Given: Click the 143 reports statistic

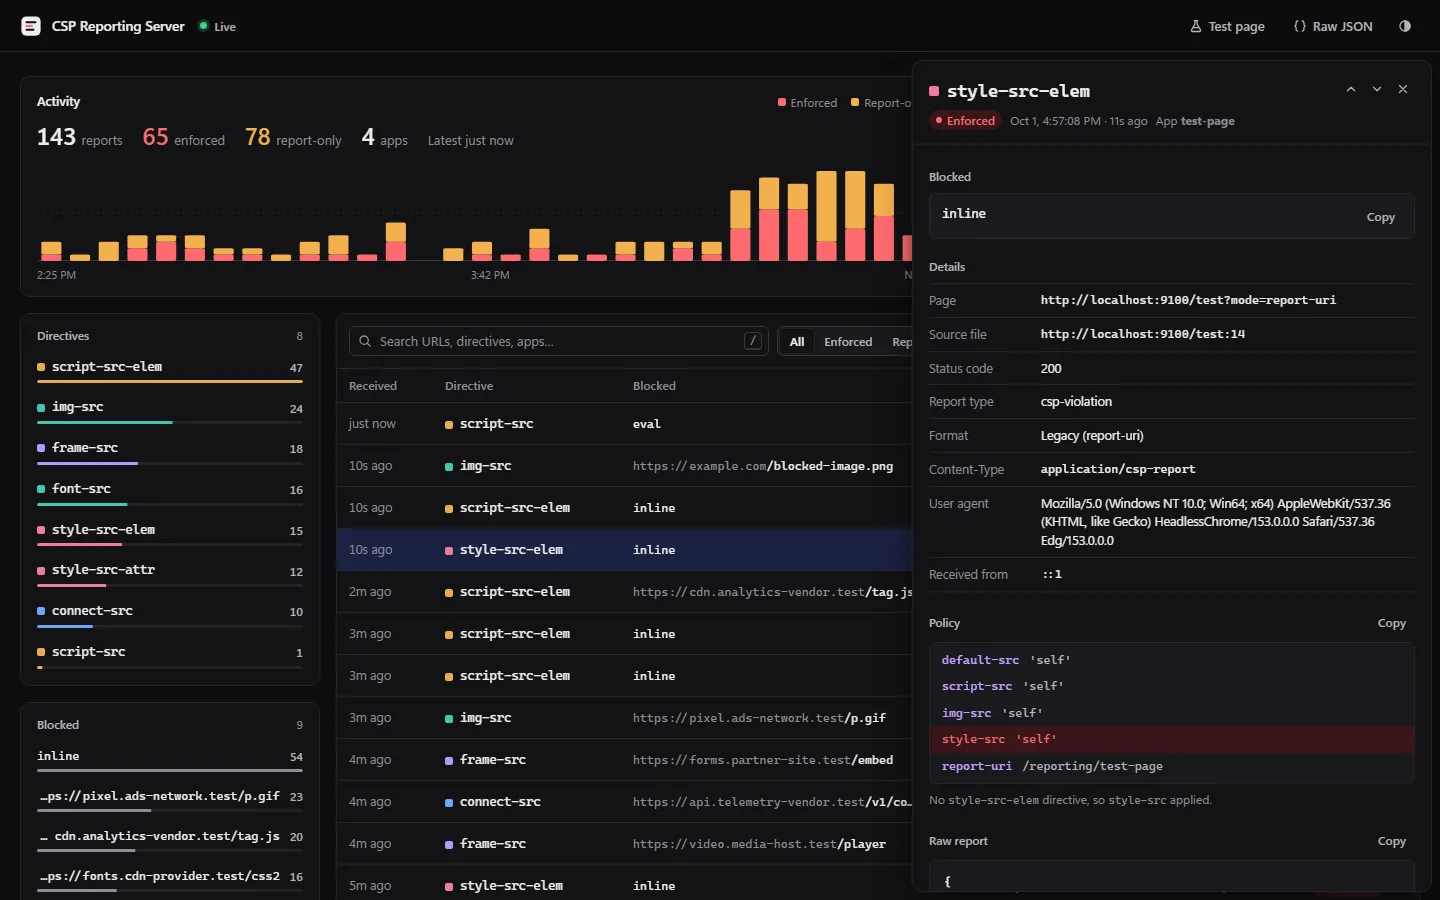Looking at the screenshot, I should (80, 137).
